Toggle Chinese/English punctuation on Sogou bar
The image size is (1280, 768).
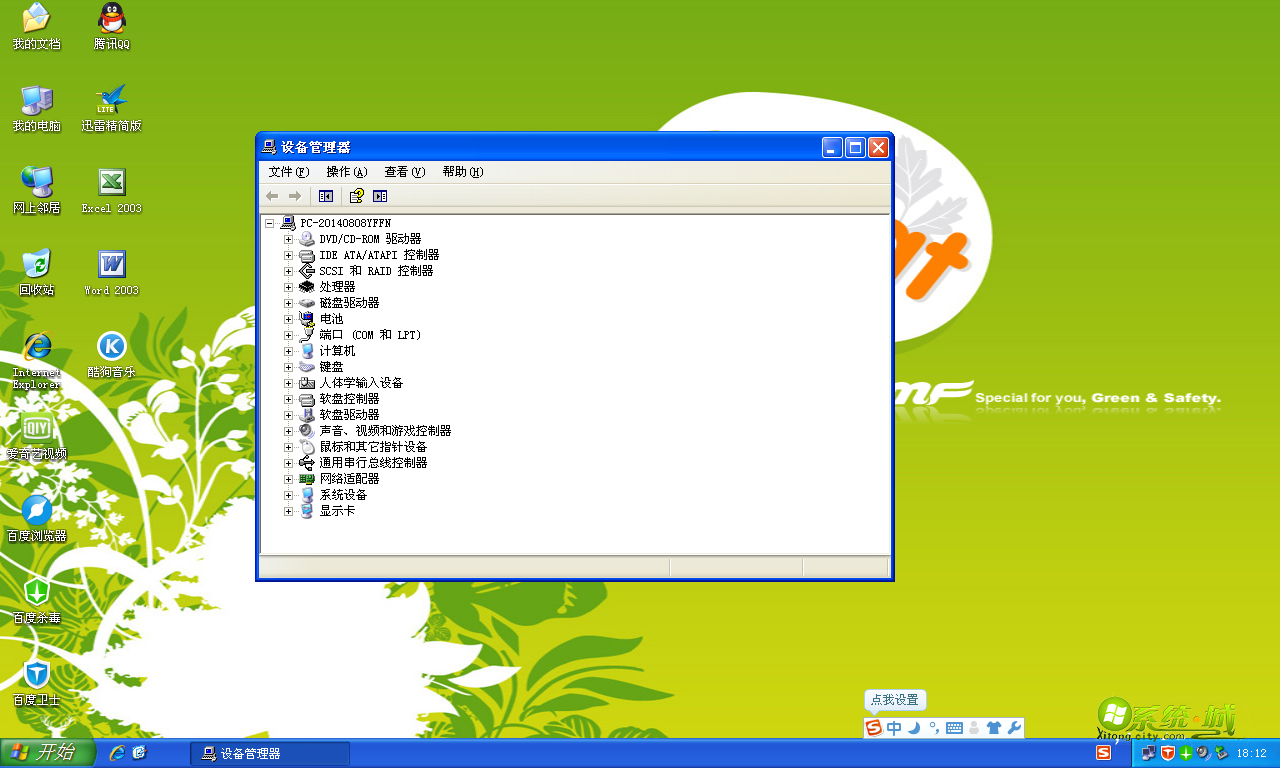(935, 729)
